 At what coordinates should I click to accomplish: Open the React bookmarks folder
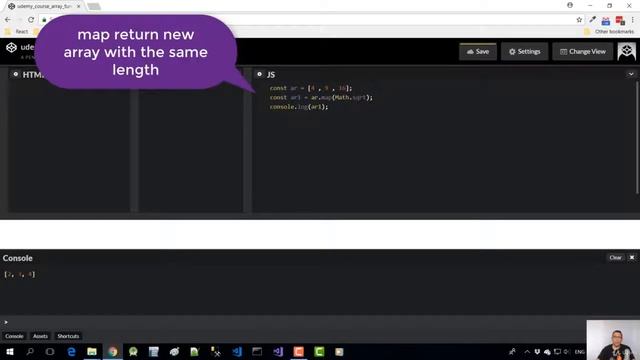point(17,31)
